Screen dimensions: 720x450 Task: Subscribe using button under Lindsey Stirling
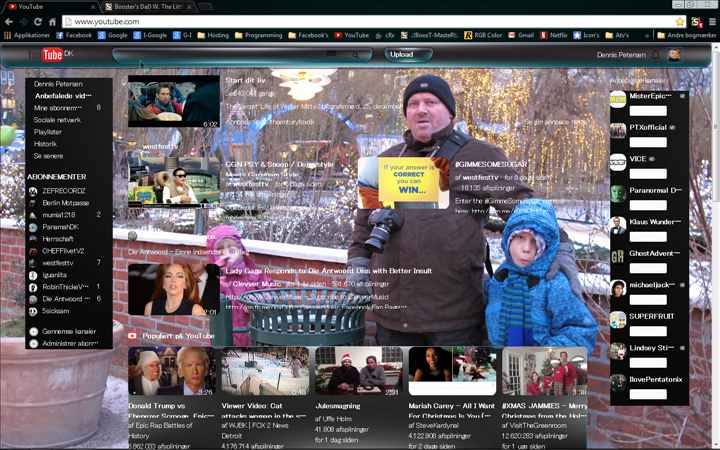(x=648, y=363)
